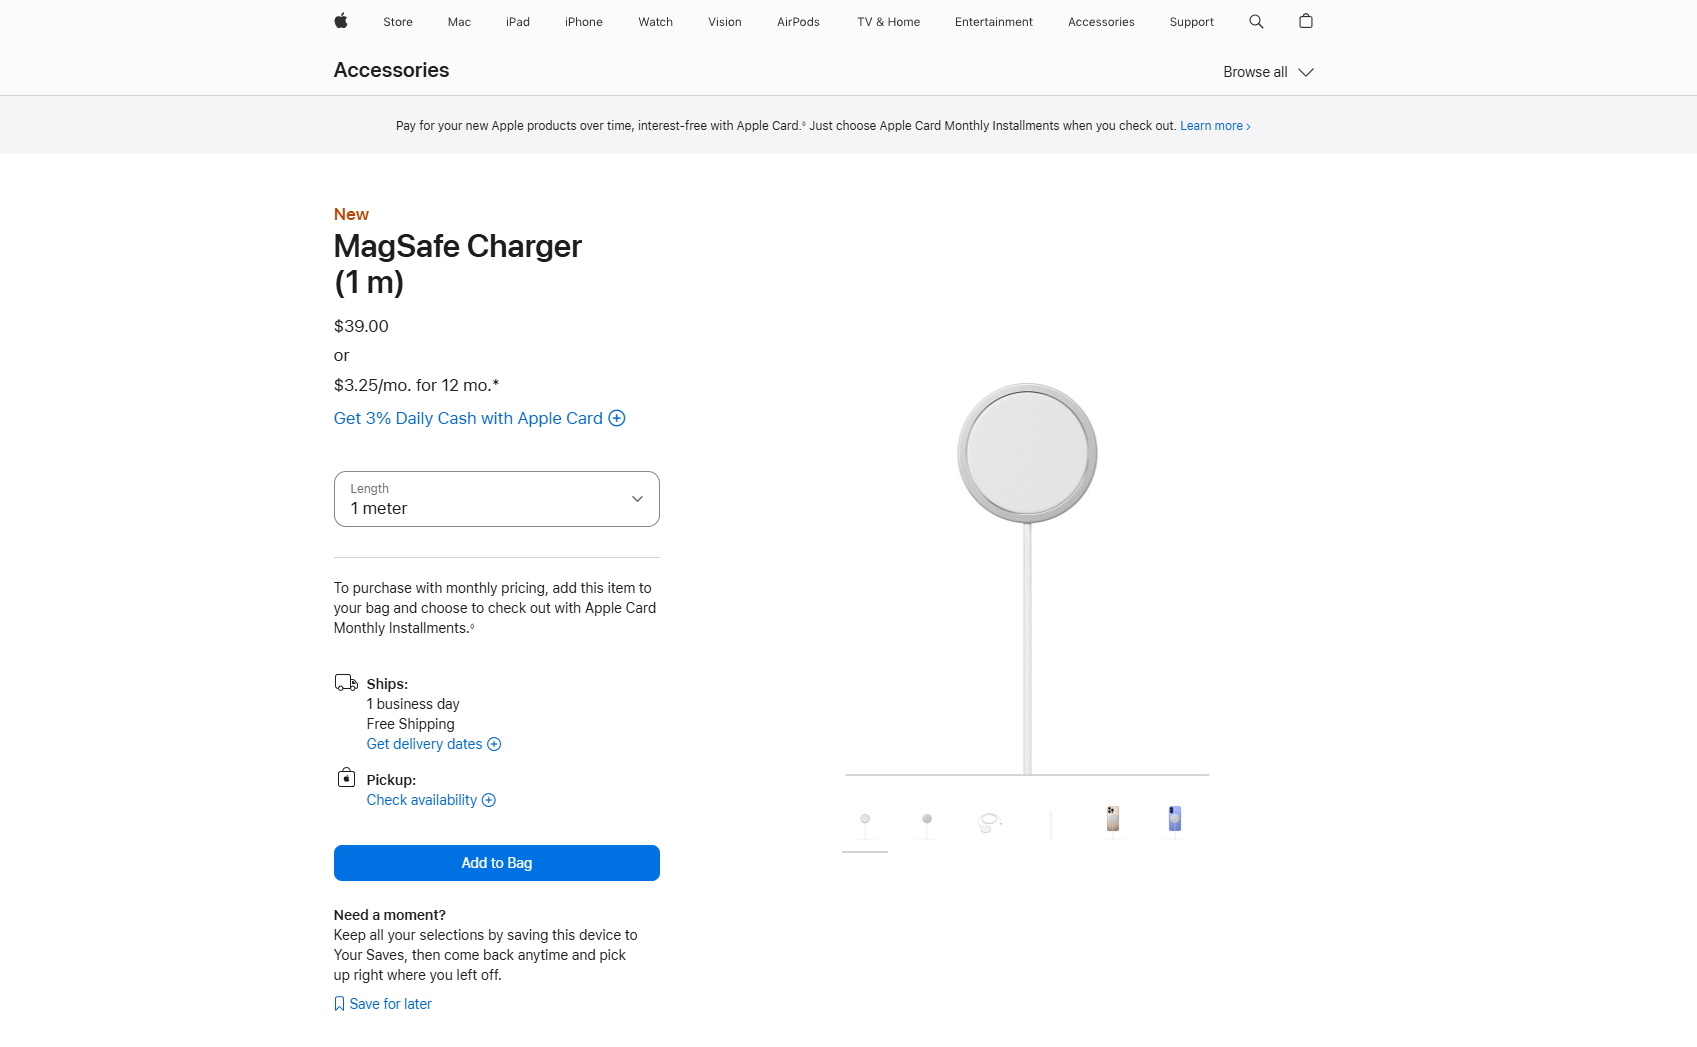Click the plus icon beside Check availability
1697x1047 pixels.
(489, 800)
